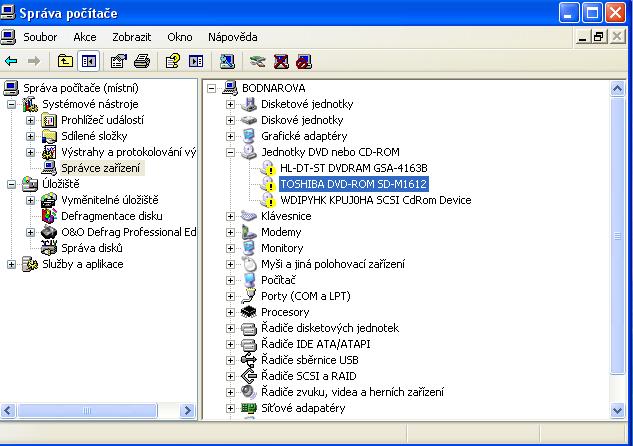Click the Help question mark icon
Screen dimensions: 633x446
pyautogui.click(x=173, y=61)
